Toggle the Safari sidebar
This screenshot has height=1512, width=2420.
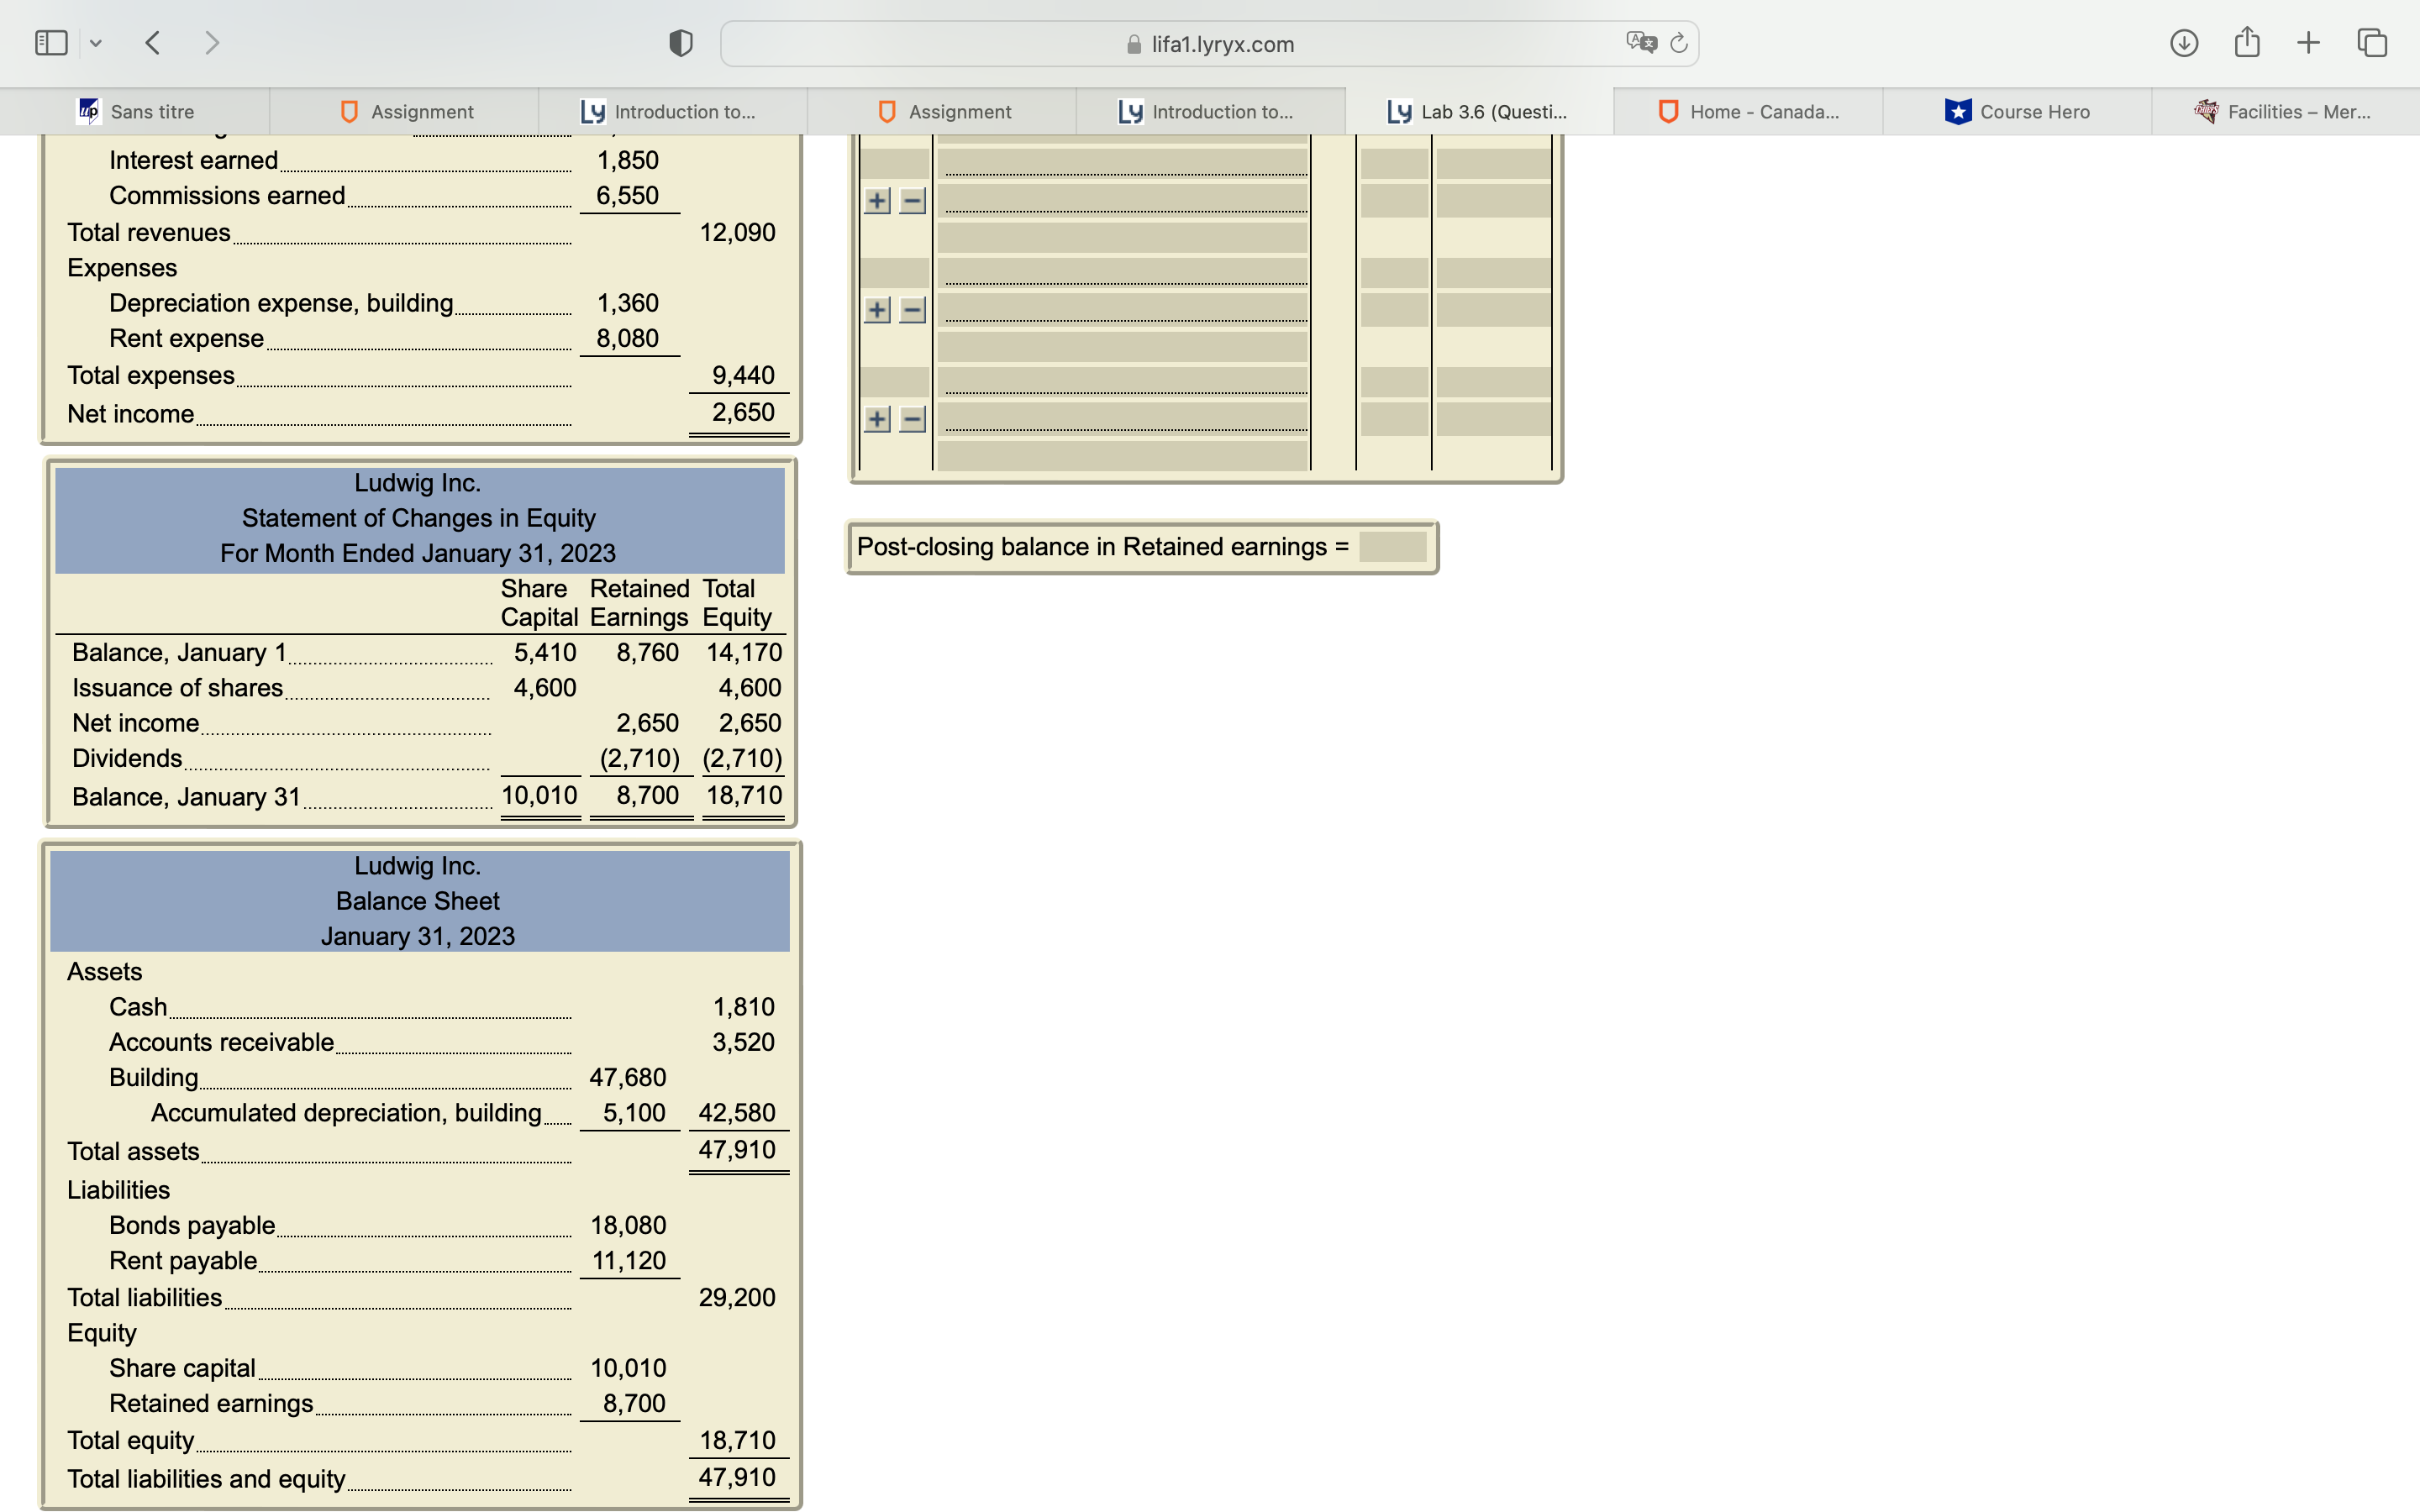(x=50, y=42)
